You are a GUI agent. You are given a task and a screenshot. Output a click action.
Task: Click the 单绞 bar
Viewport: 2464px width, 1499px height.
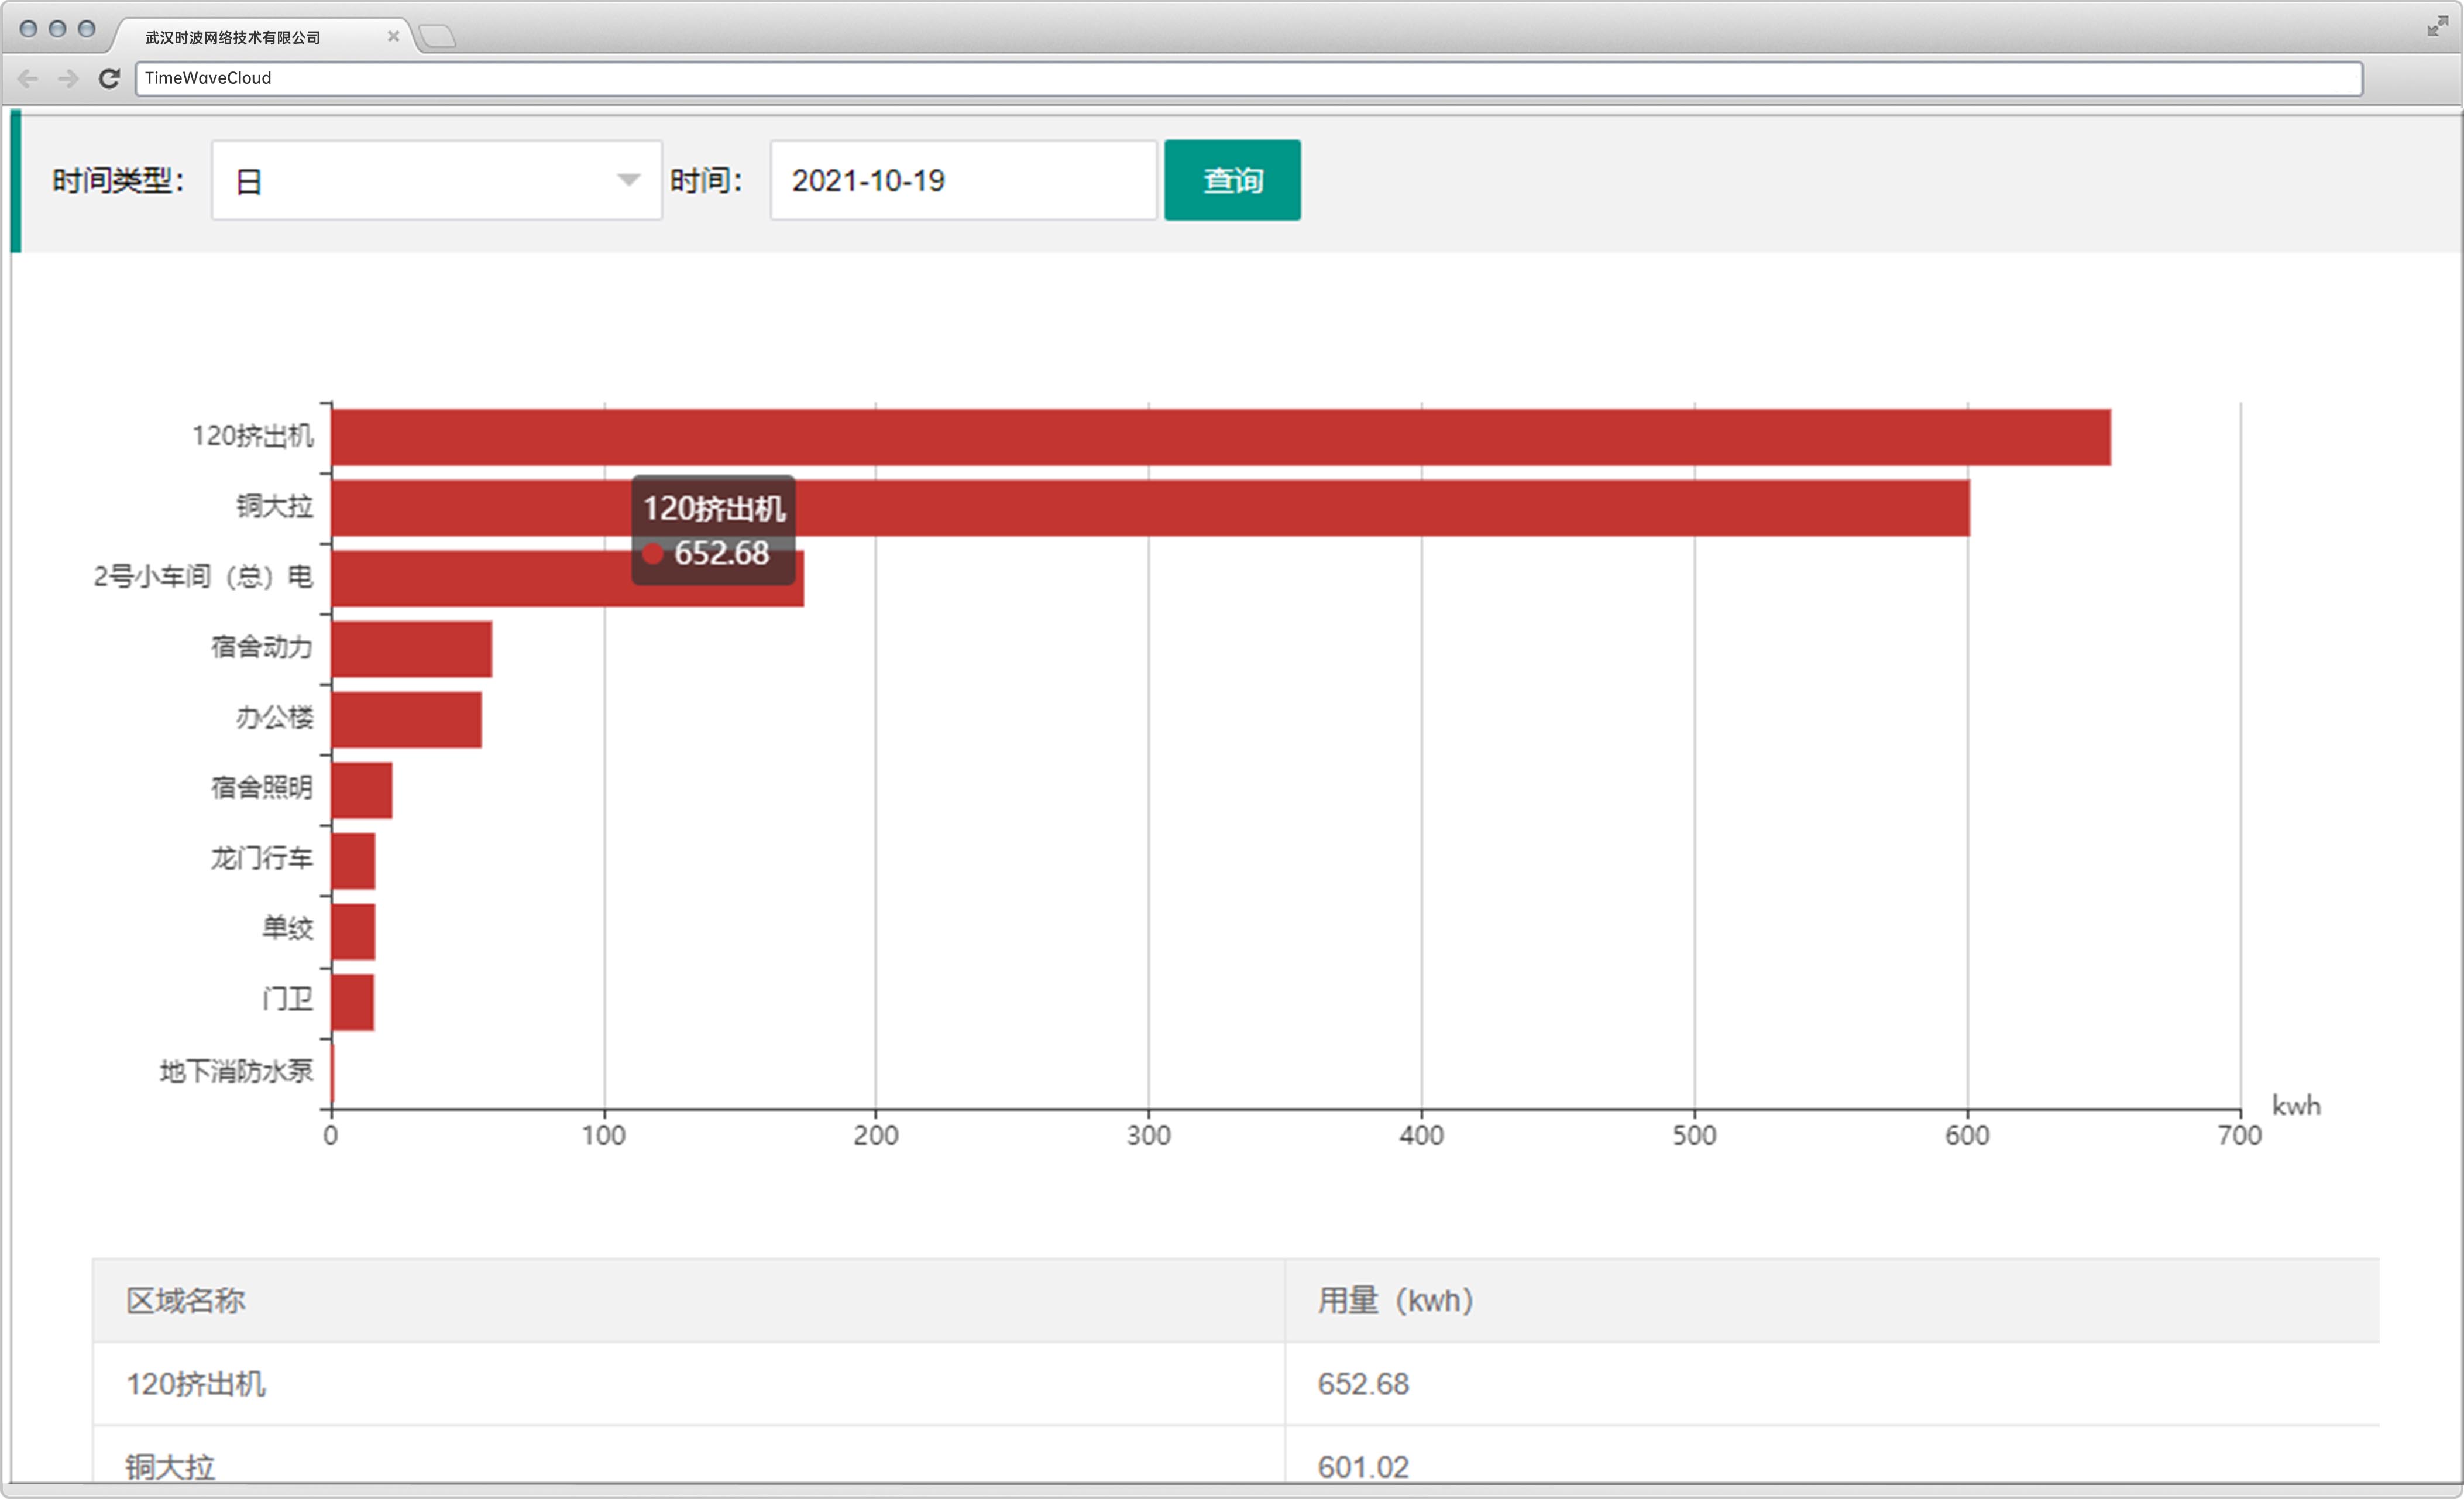coord(353,931)
